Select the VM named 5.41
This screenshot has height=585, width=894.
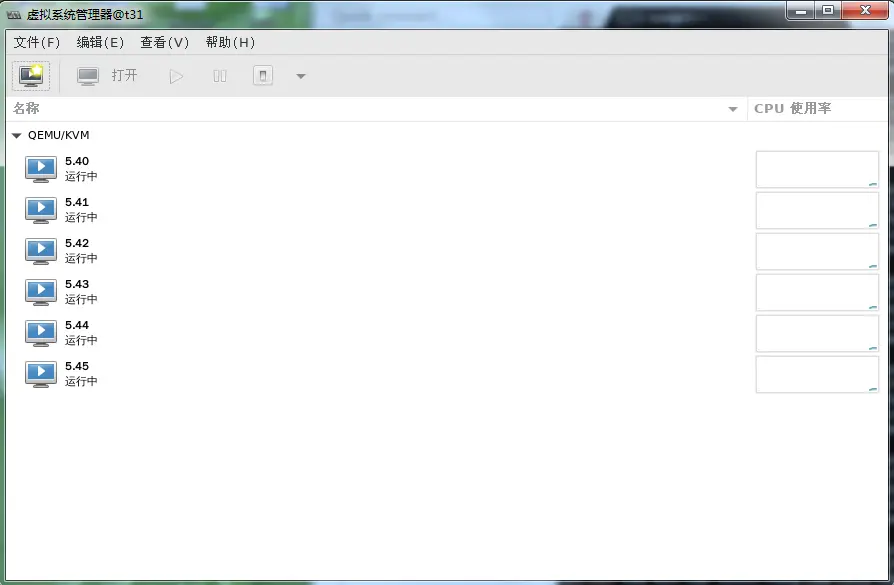click(x=447, y=210)
